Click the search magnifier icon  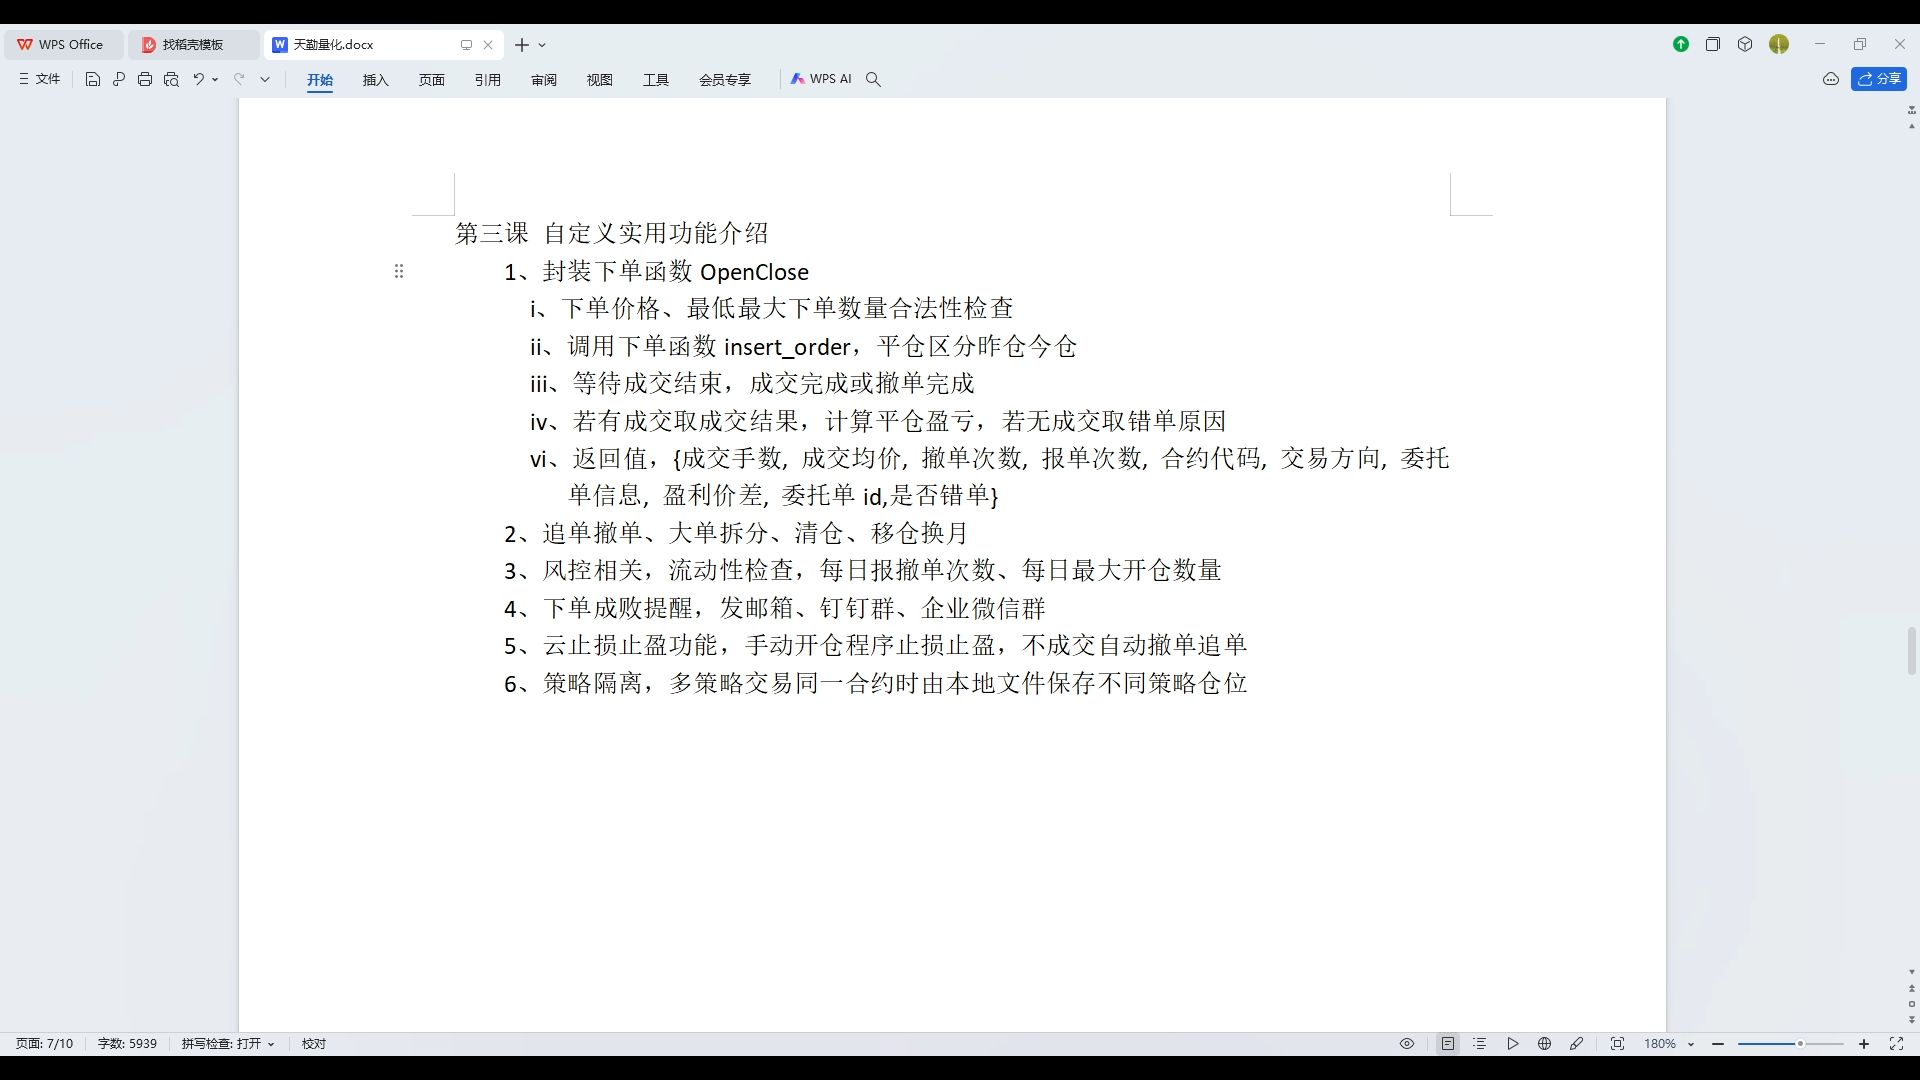coord(873,79)
